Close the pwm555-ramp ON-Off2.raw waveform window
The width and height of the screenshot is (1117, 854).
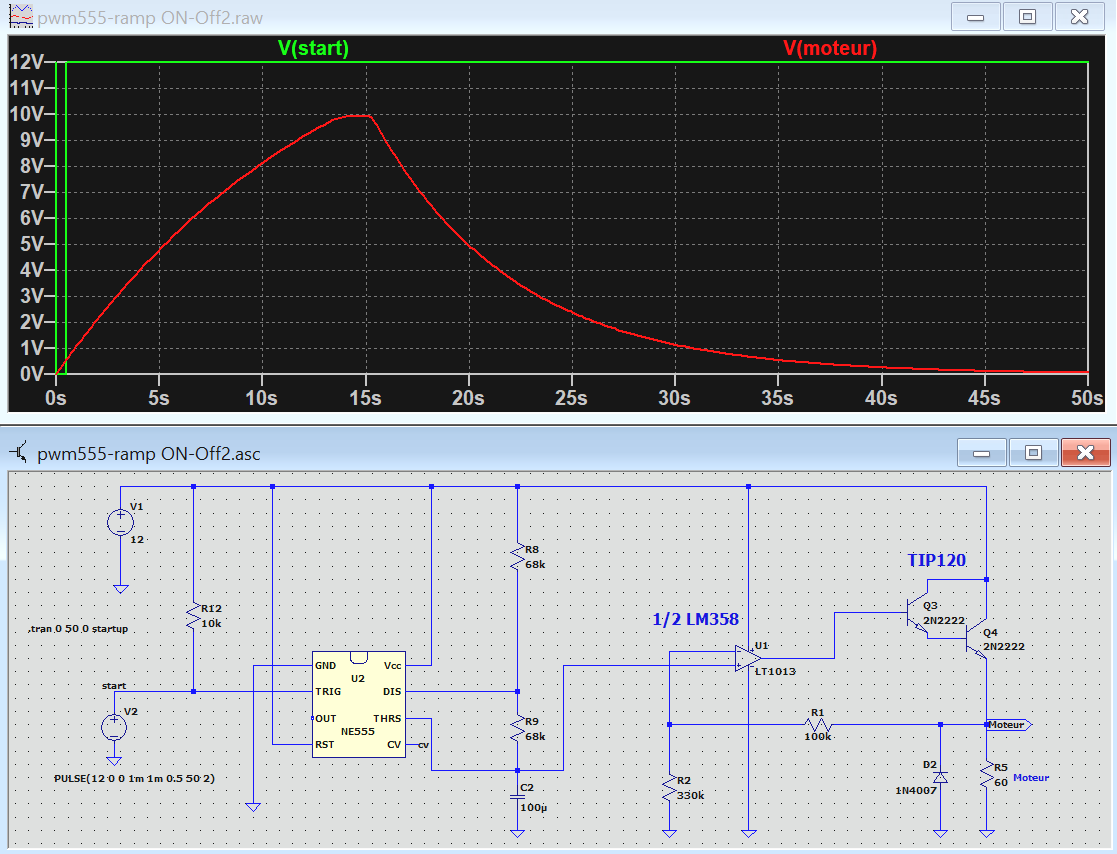click(1080, 16)
